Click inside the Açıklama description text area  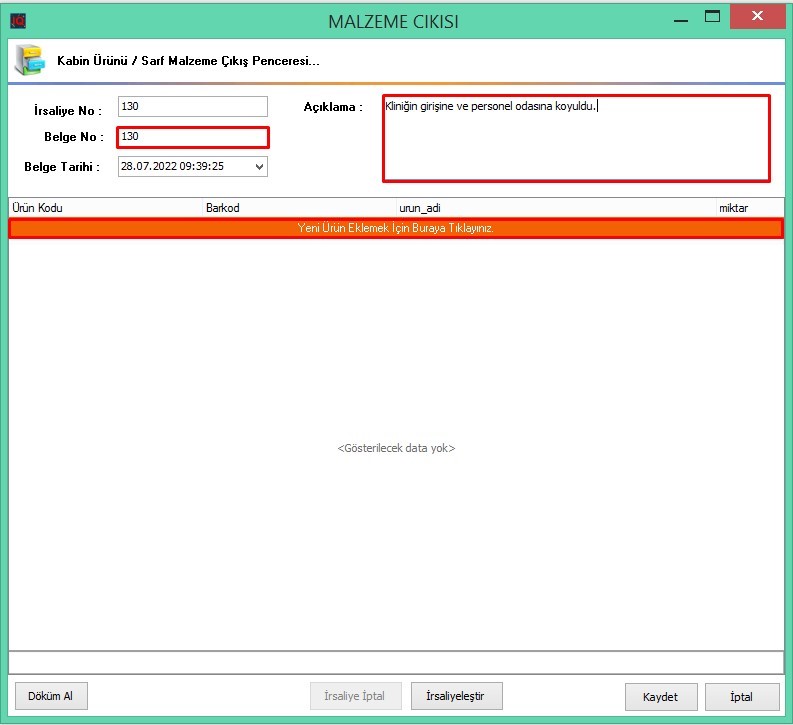tap(576, 139)
